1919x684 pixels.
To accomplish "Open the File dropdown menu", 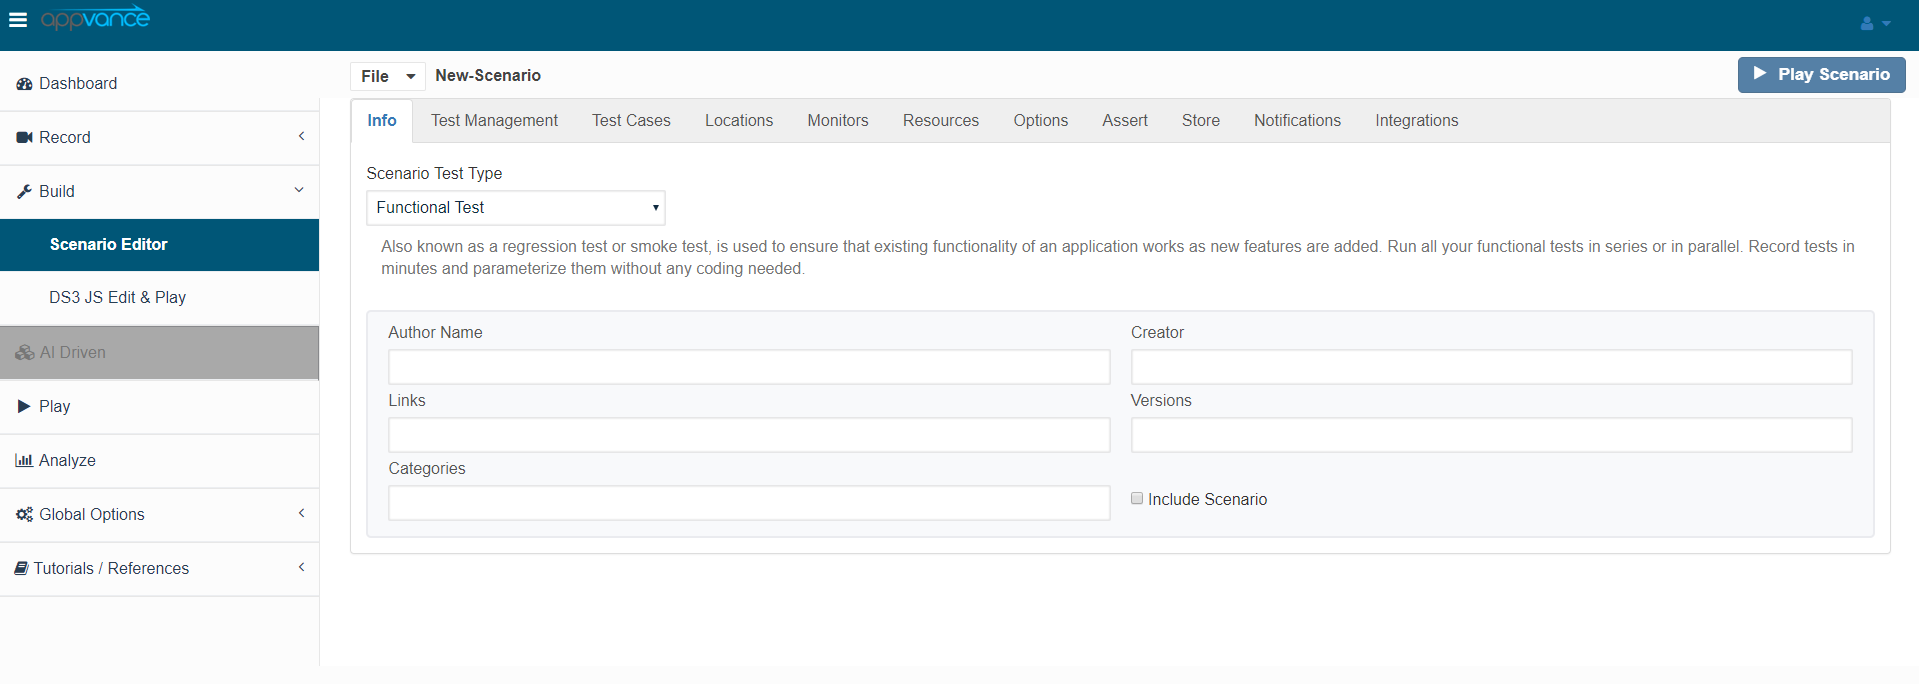I will tap(387, 76).
